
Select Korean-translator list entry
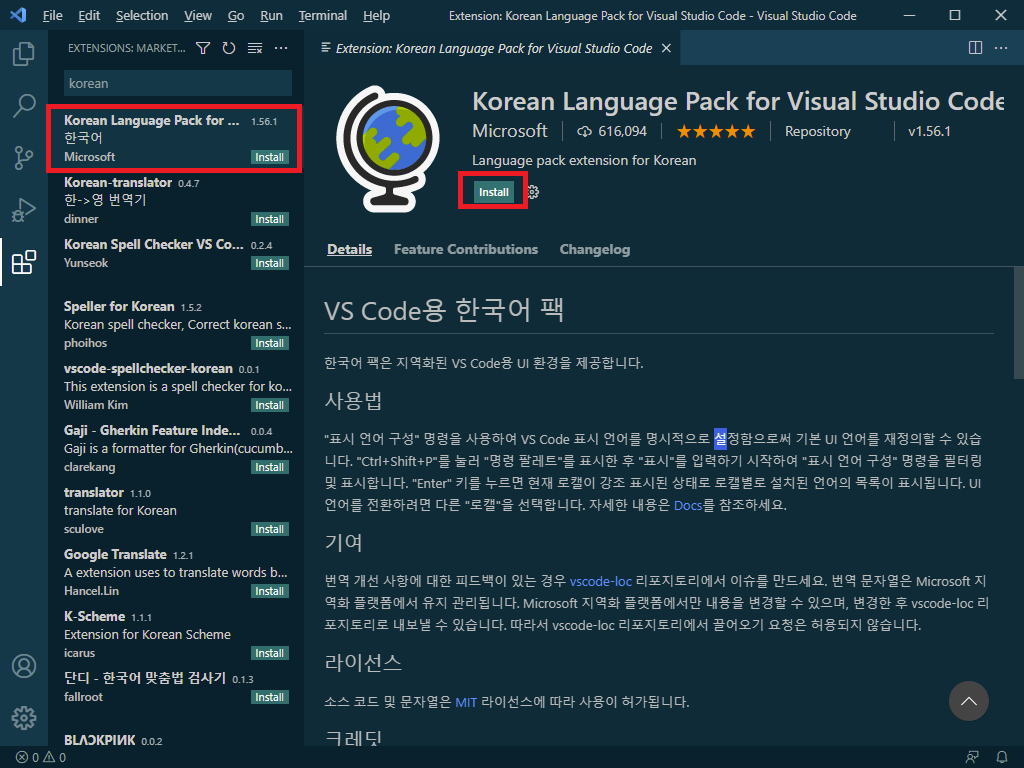(x=176, y=200)
